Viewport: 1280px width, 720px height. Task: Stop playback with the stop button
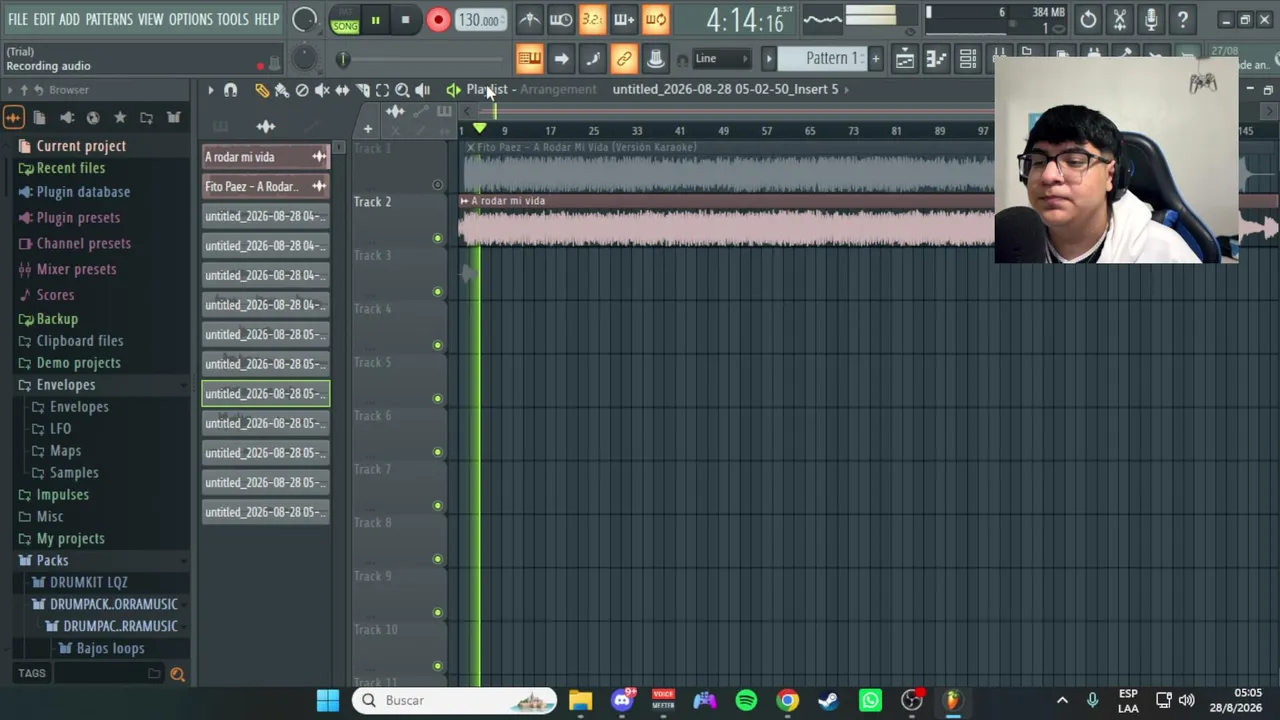click(405, 20)
